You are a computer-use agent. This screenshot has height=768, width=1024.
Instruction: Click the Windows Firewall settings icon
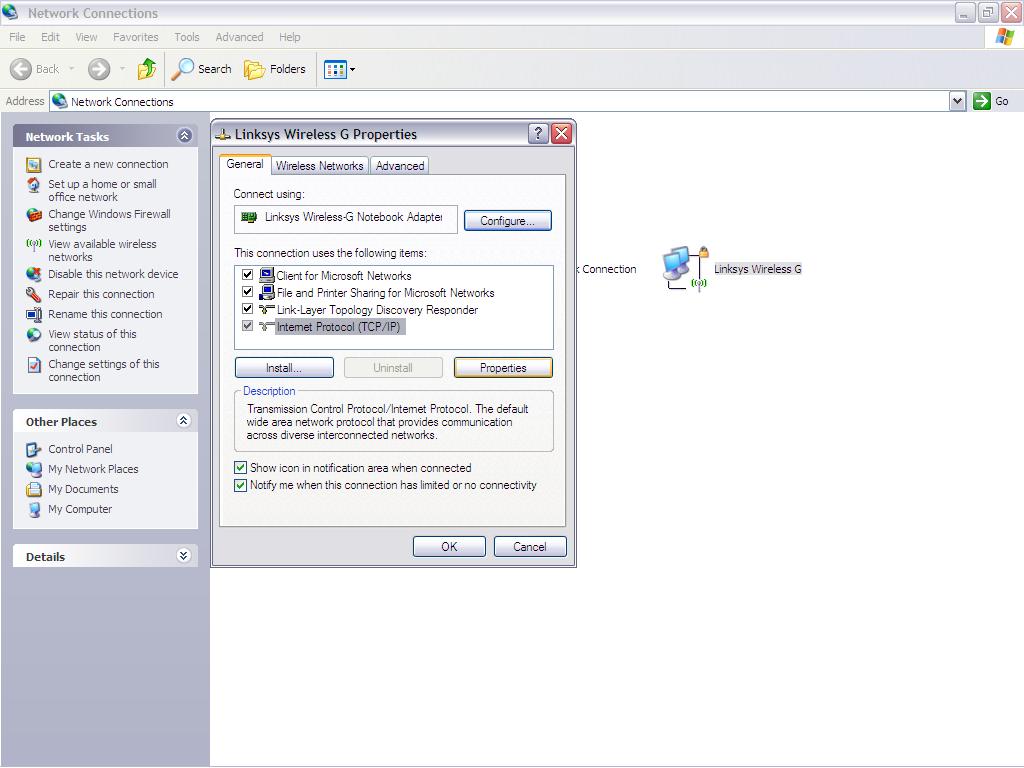click(34, 215)
